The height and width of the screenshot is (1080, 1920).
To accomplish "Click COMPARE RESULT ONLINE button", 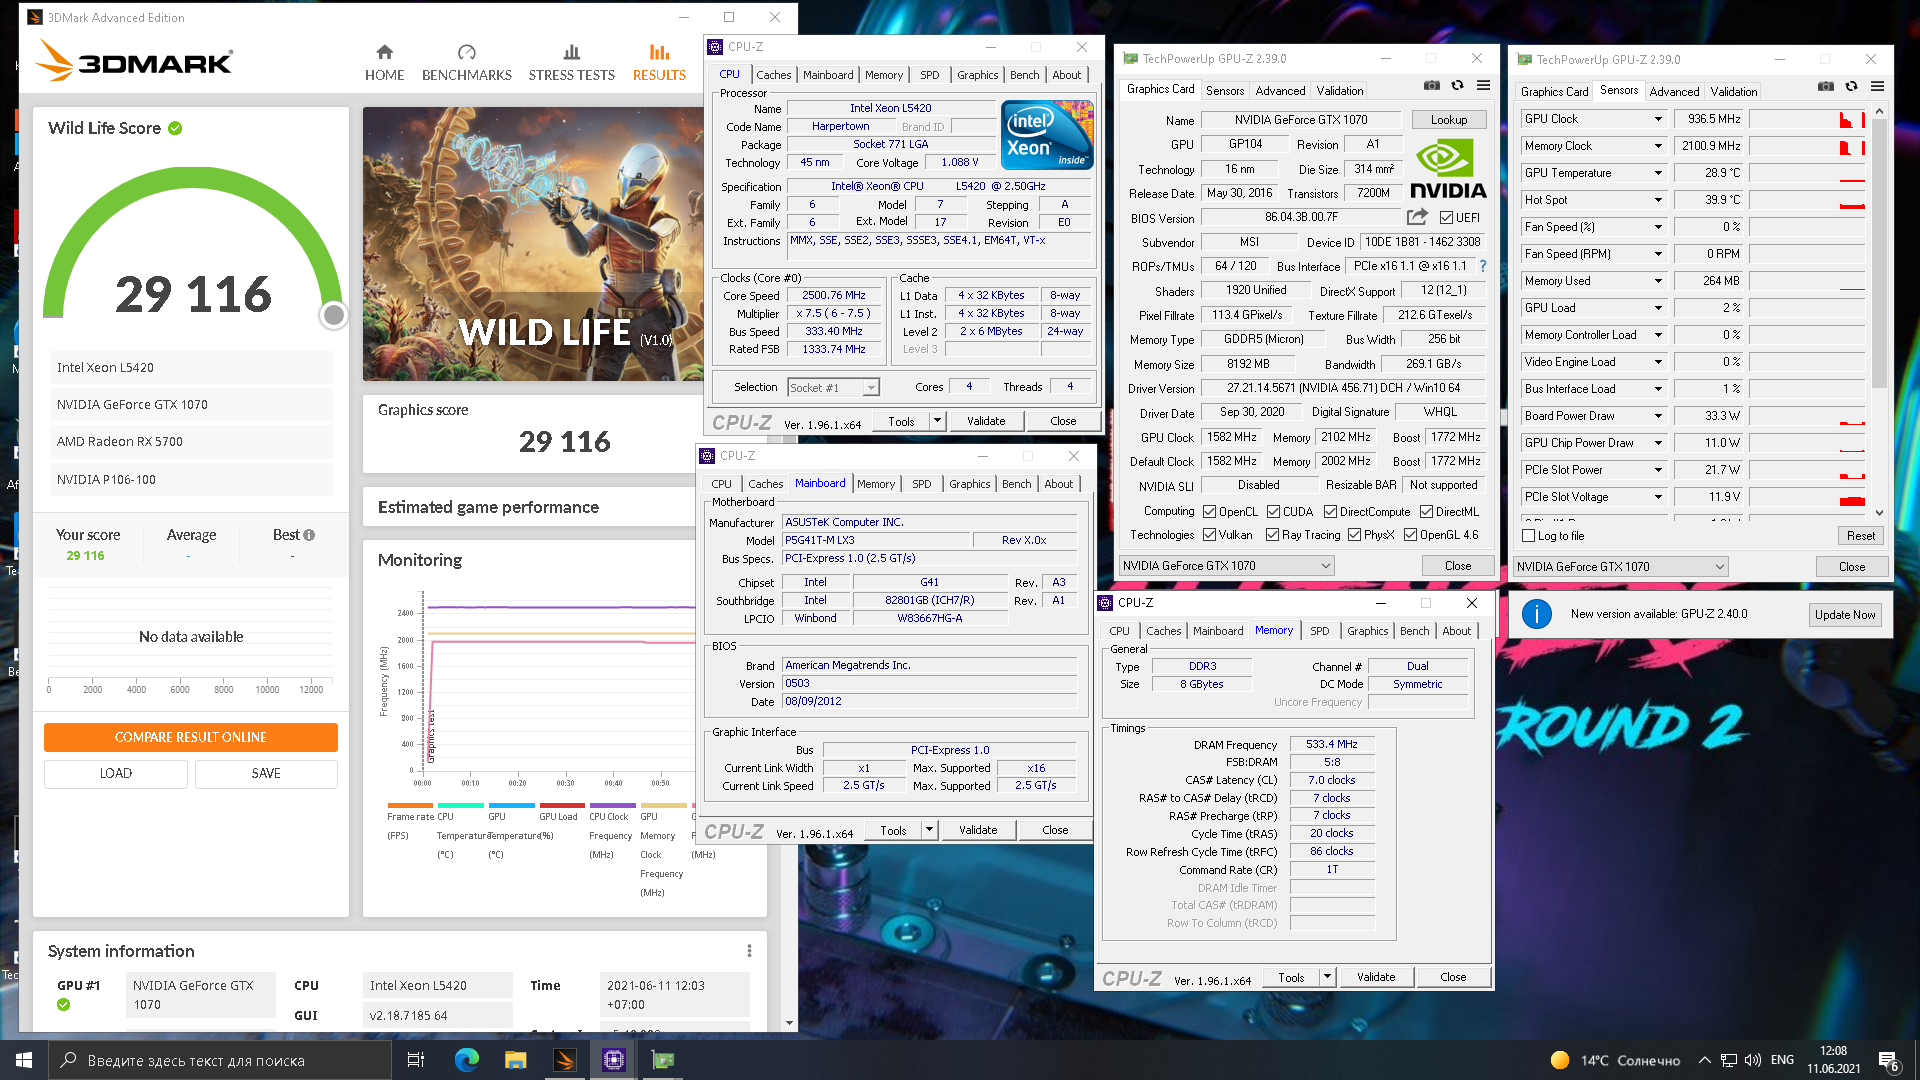I will pyautogui.click(x=191, y=737).
